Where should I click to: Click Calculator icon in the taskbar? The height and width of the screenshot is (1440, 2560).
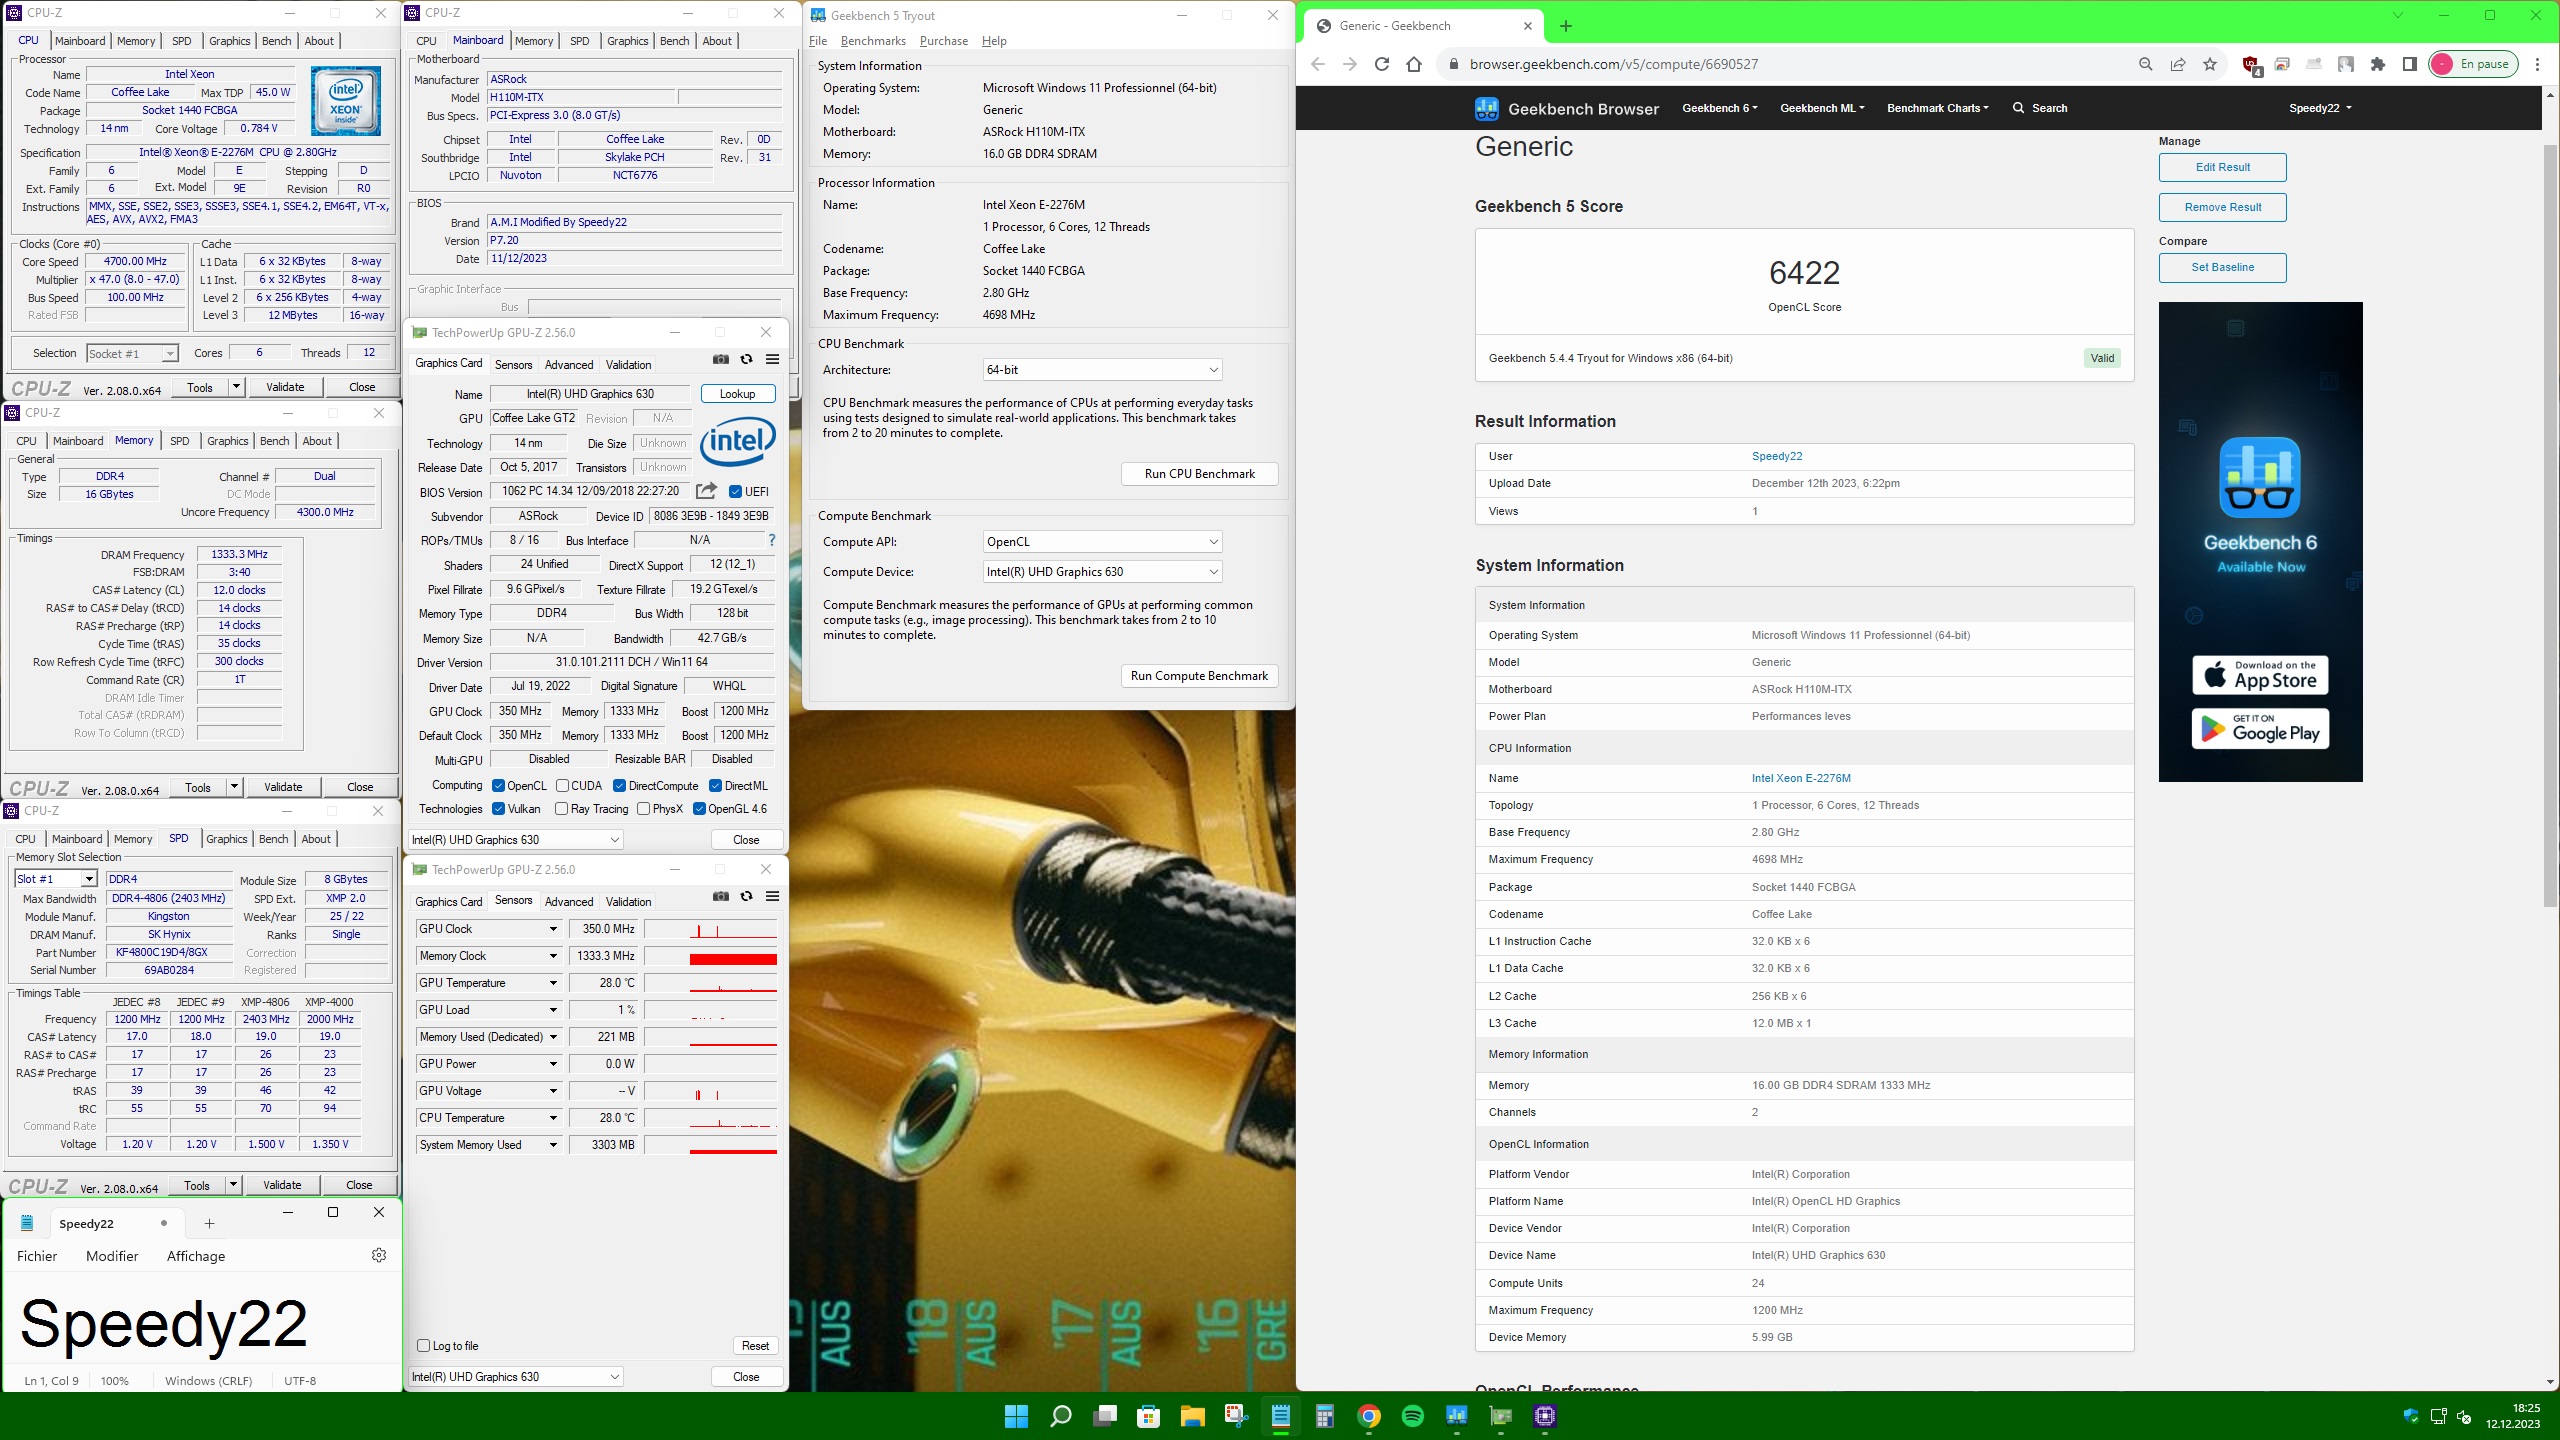coord(1325,1416)
